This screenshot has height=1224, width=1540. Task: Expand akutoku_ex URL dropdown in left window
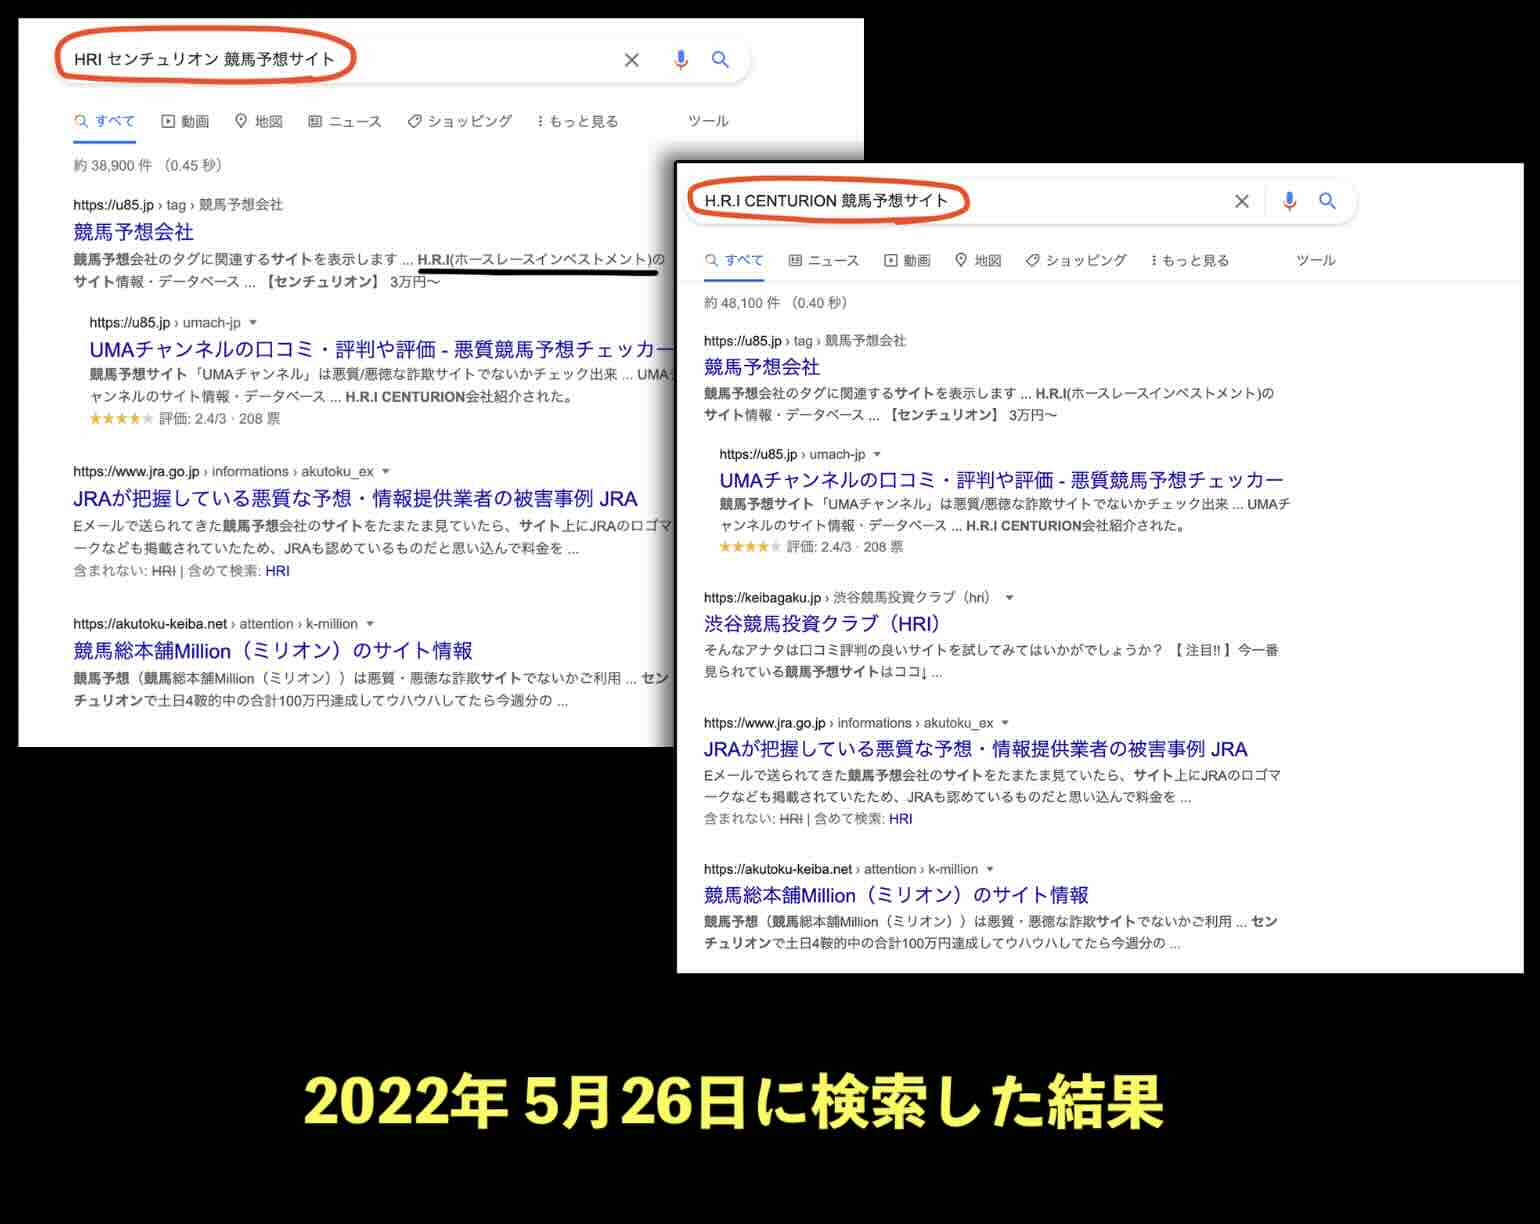[x=386, y=472]
